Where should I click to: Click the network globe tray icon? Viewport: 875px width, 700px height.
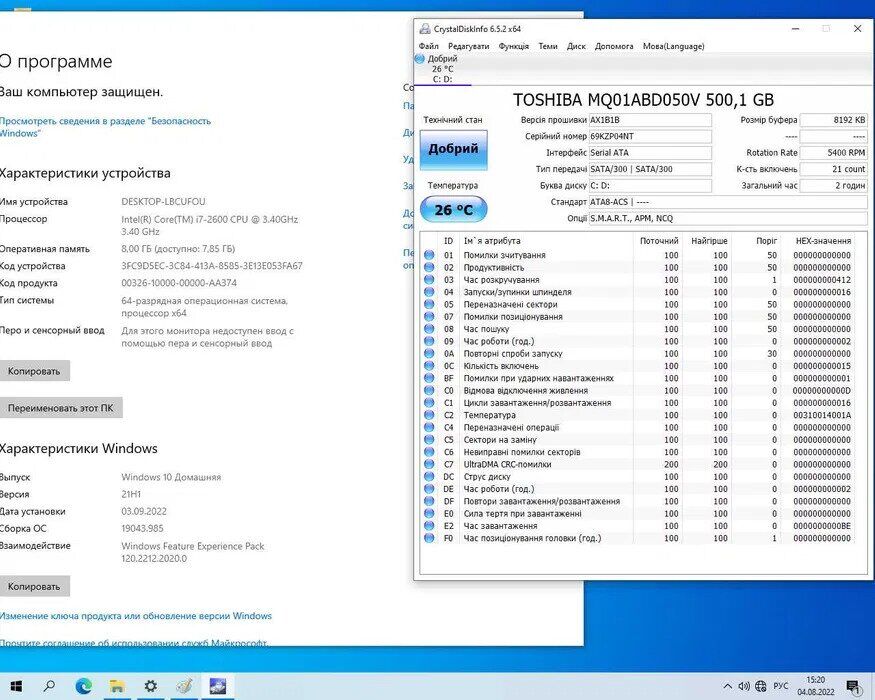click(761, 686)
